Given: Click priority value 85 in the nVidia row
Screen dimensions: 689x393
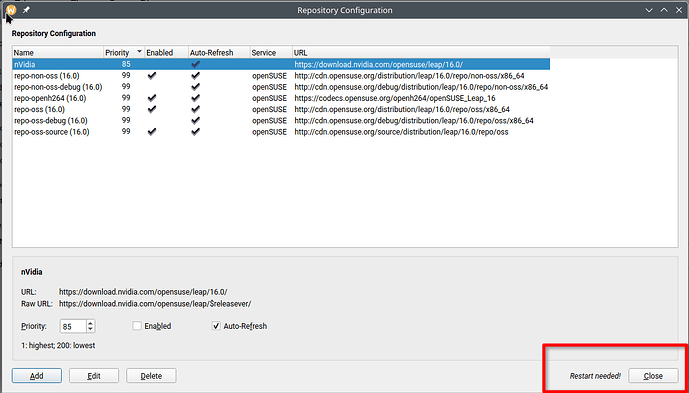Looking at the screenshot, I should click(126, 64).
